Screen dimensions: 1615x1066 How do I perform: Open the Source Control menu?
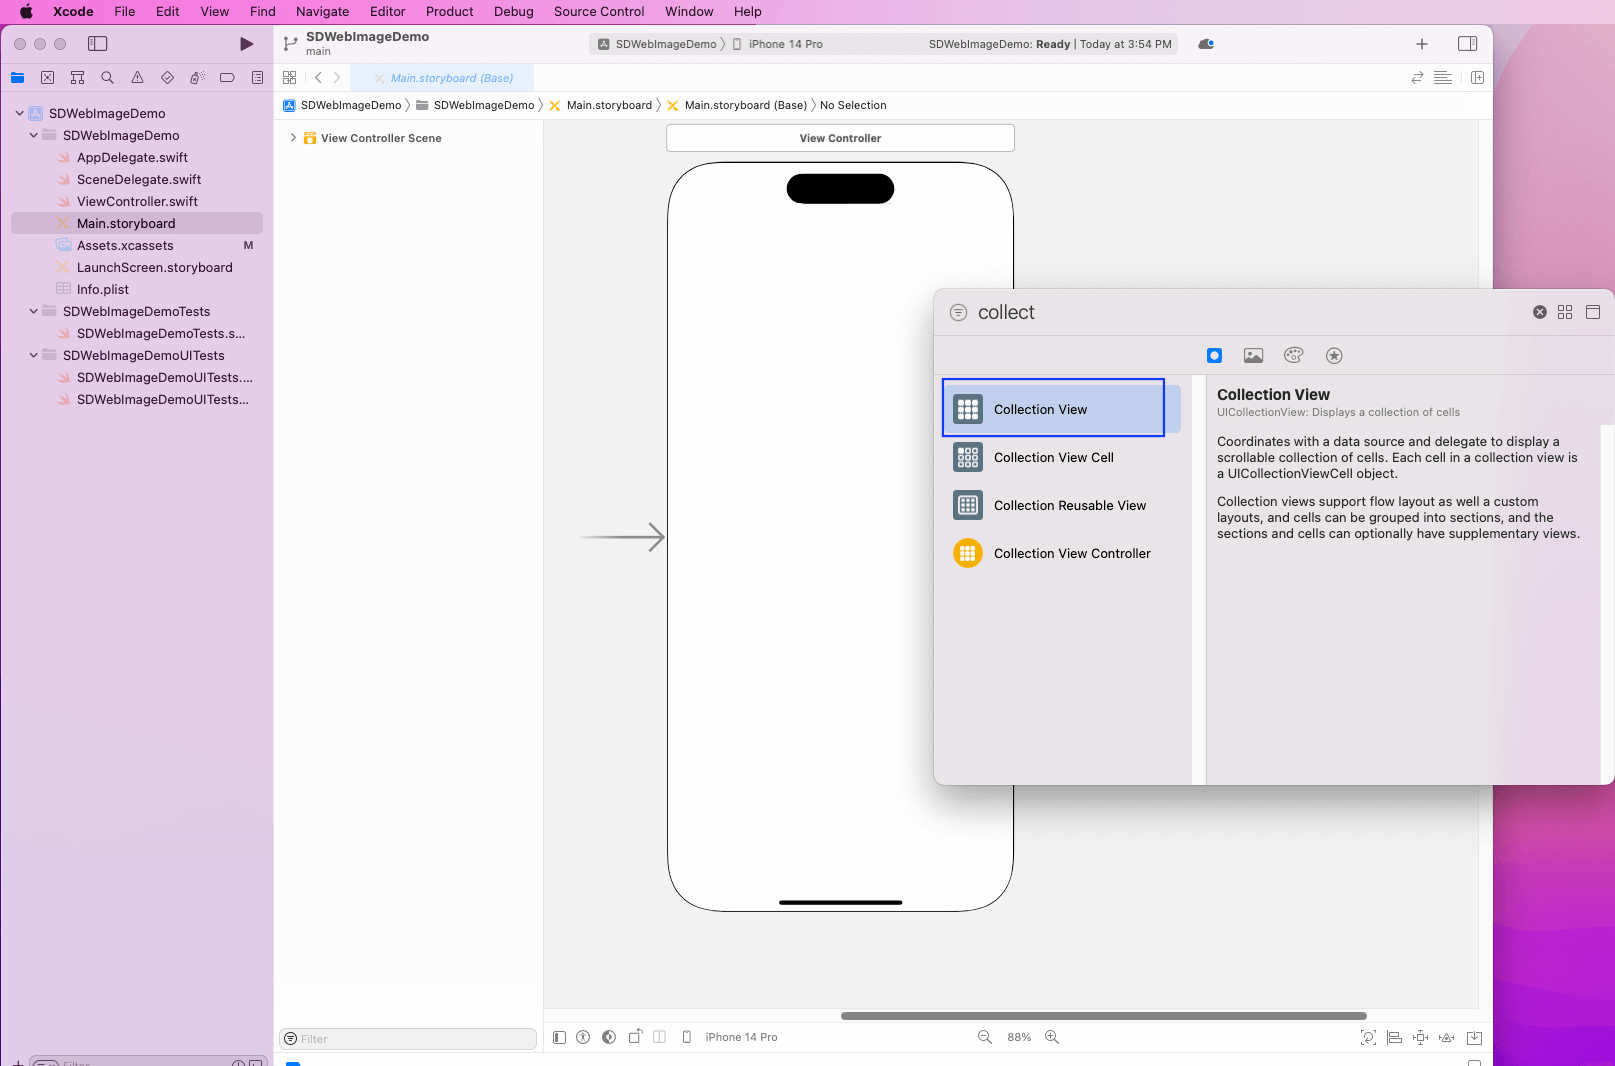[x=598, y=12]
